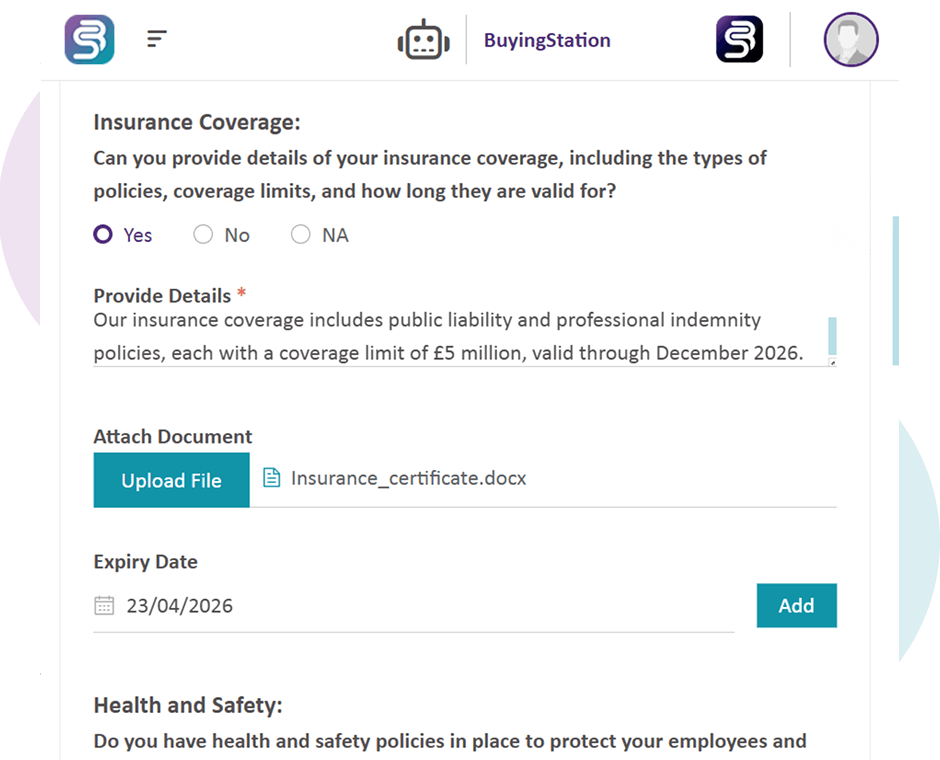Choose the NA radio option
Viewport: 940px width, 760px height.
[300, 235]
